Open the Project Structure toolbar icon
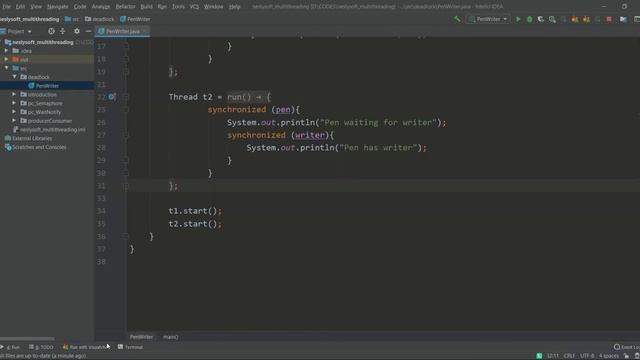This screenshot has height=360, width=640. (623, 19)
